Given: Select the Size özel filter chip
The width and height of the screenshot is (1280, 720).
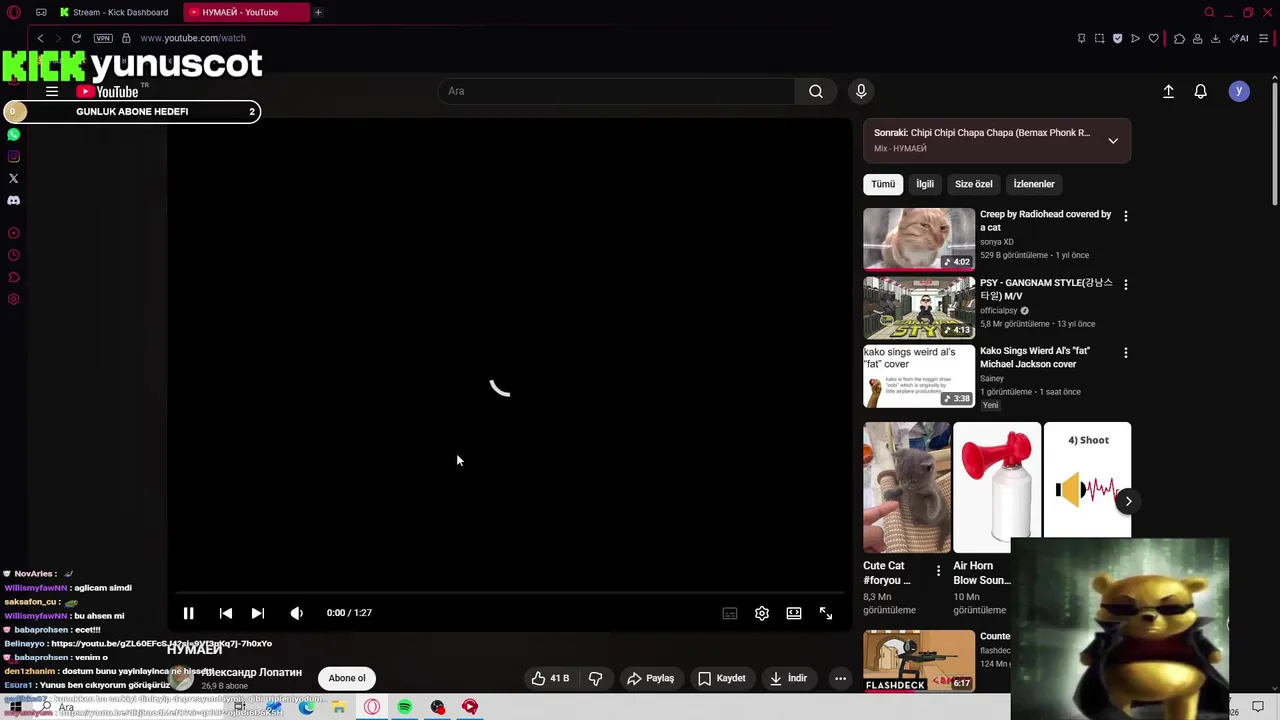Looking at the screenshot, I should (x=974, y=184).
